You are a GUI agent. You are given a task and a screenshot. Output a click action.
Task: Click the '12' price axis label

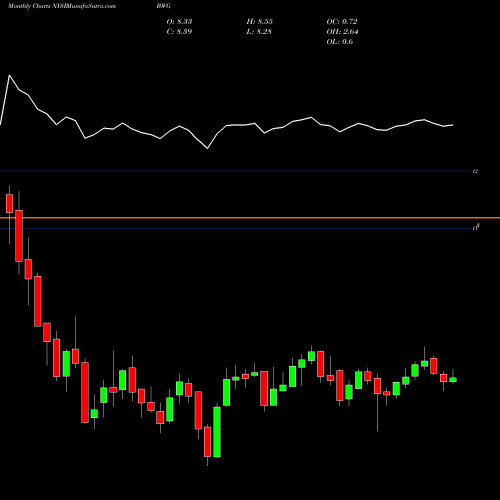[475, 171]
